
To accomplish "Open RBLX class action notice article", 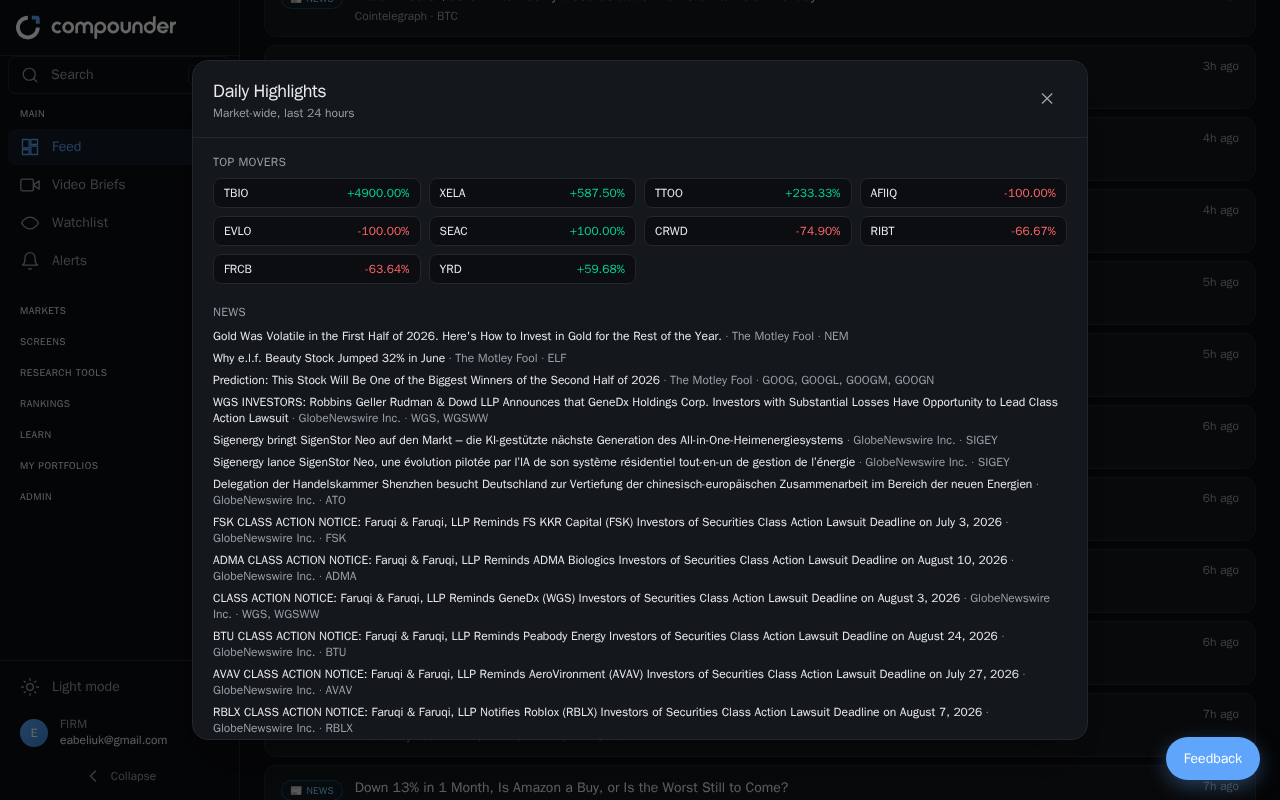I will coord(598,712).
